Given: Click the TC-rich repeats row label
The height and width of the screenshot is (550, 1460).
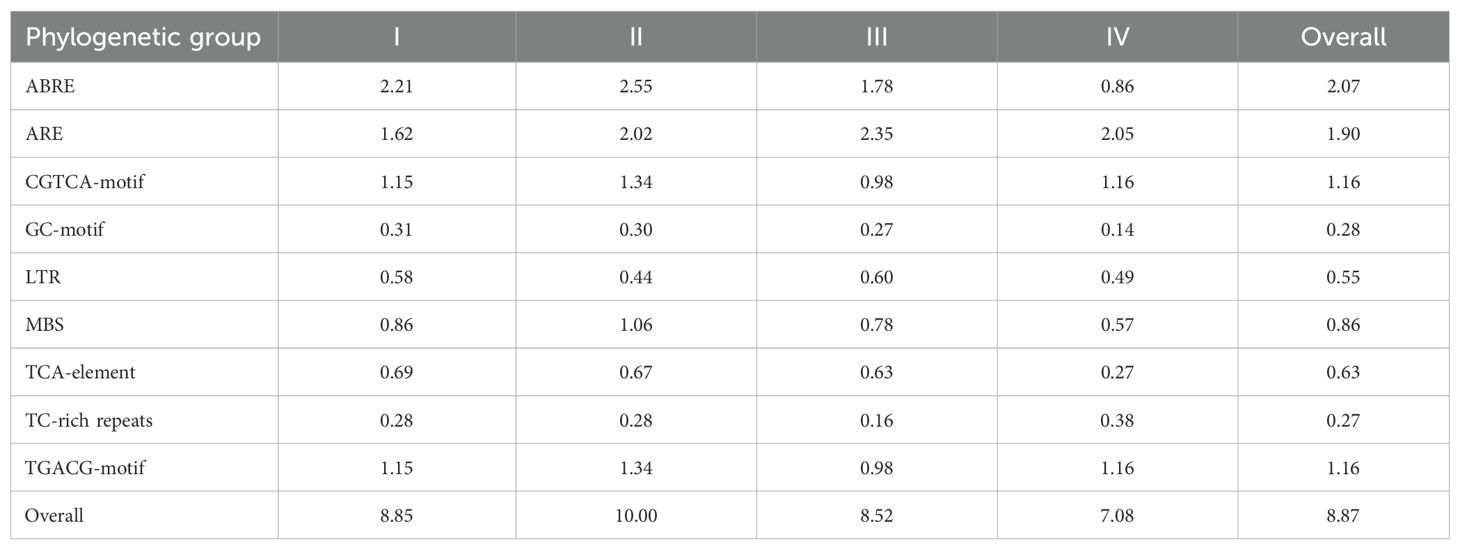Looking at the screenshot, I should (x=89, y=420).
